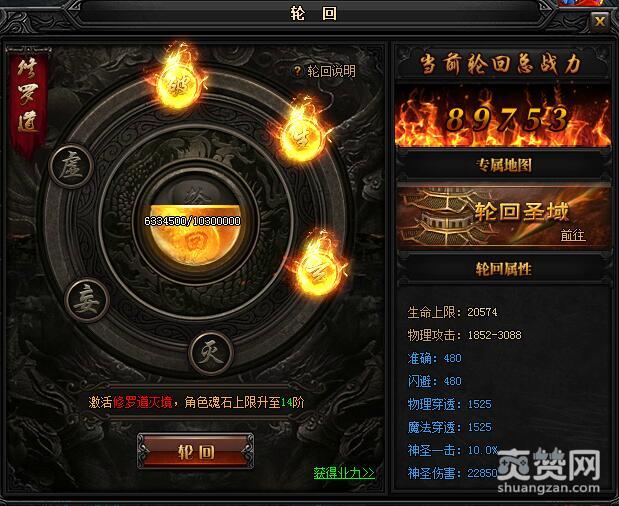Image resolution: width=619 pixels, height=506 pixels.
Task: Select the flaming 生 orb
Action: [x=302, y=135]
